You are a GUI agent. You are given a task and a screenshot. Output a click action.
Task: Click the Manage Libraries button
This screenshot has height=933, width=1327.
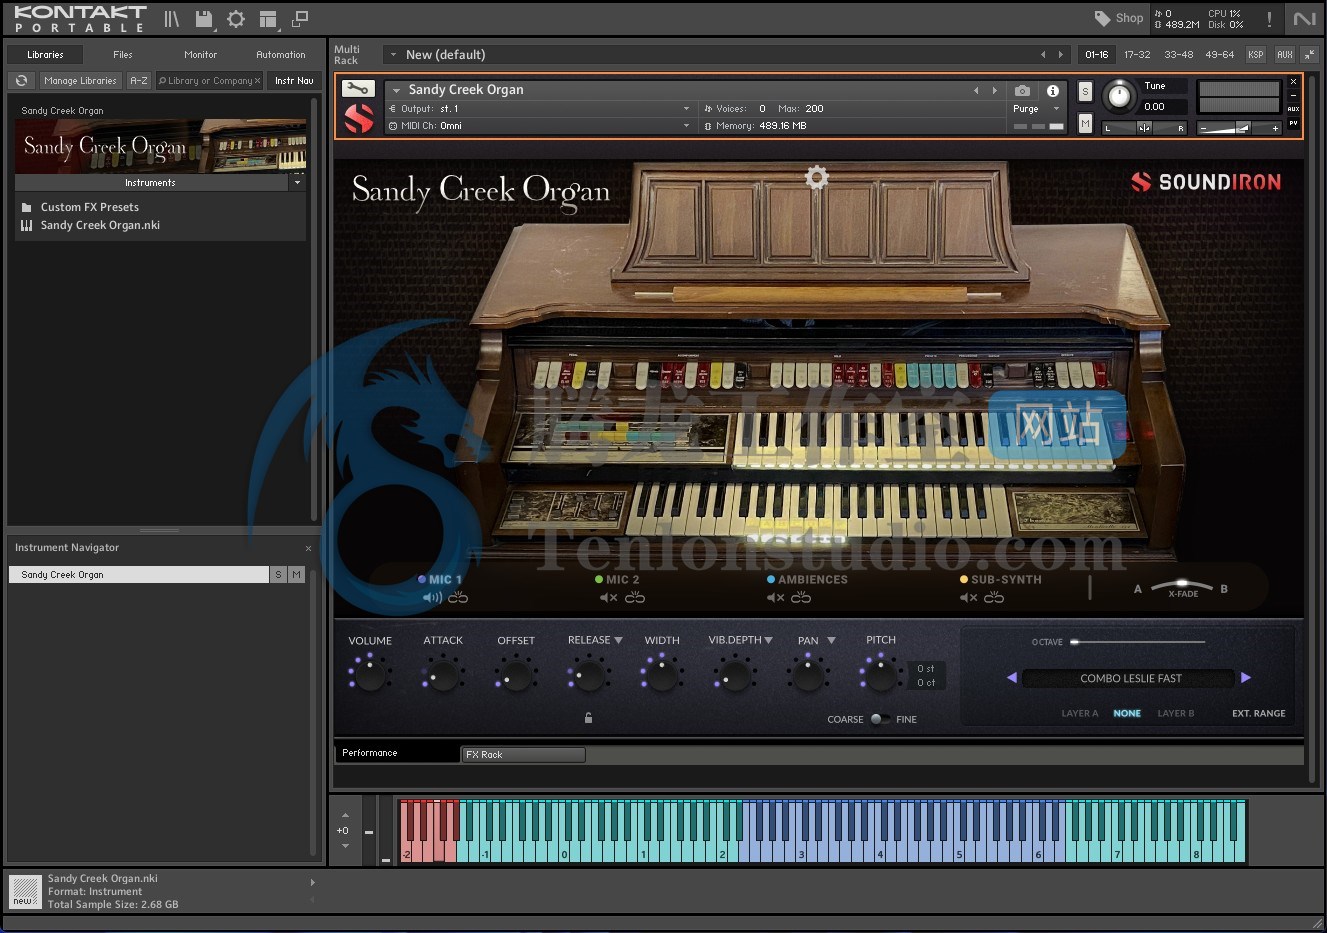80,81
